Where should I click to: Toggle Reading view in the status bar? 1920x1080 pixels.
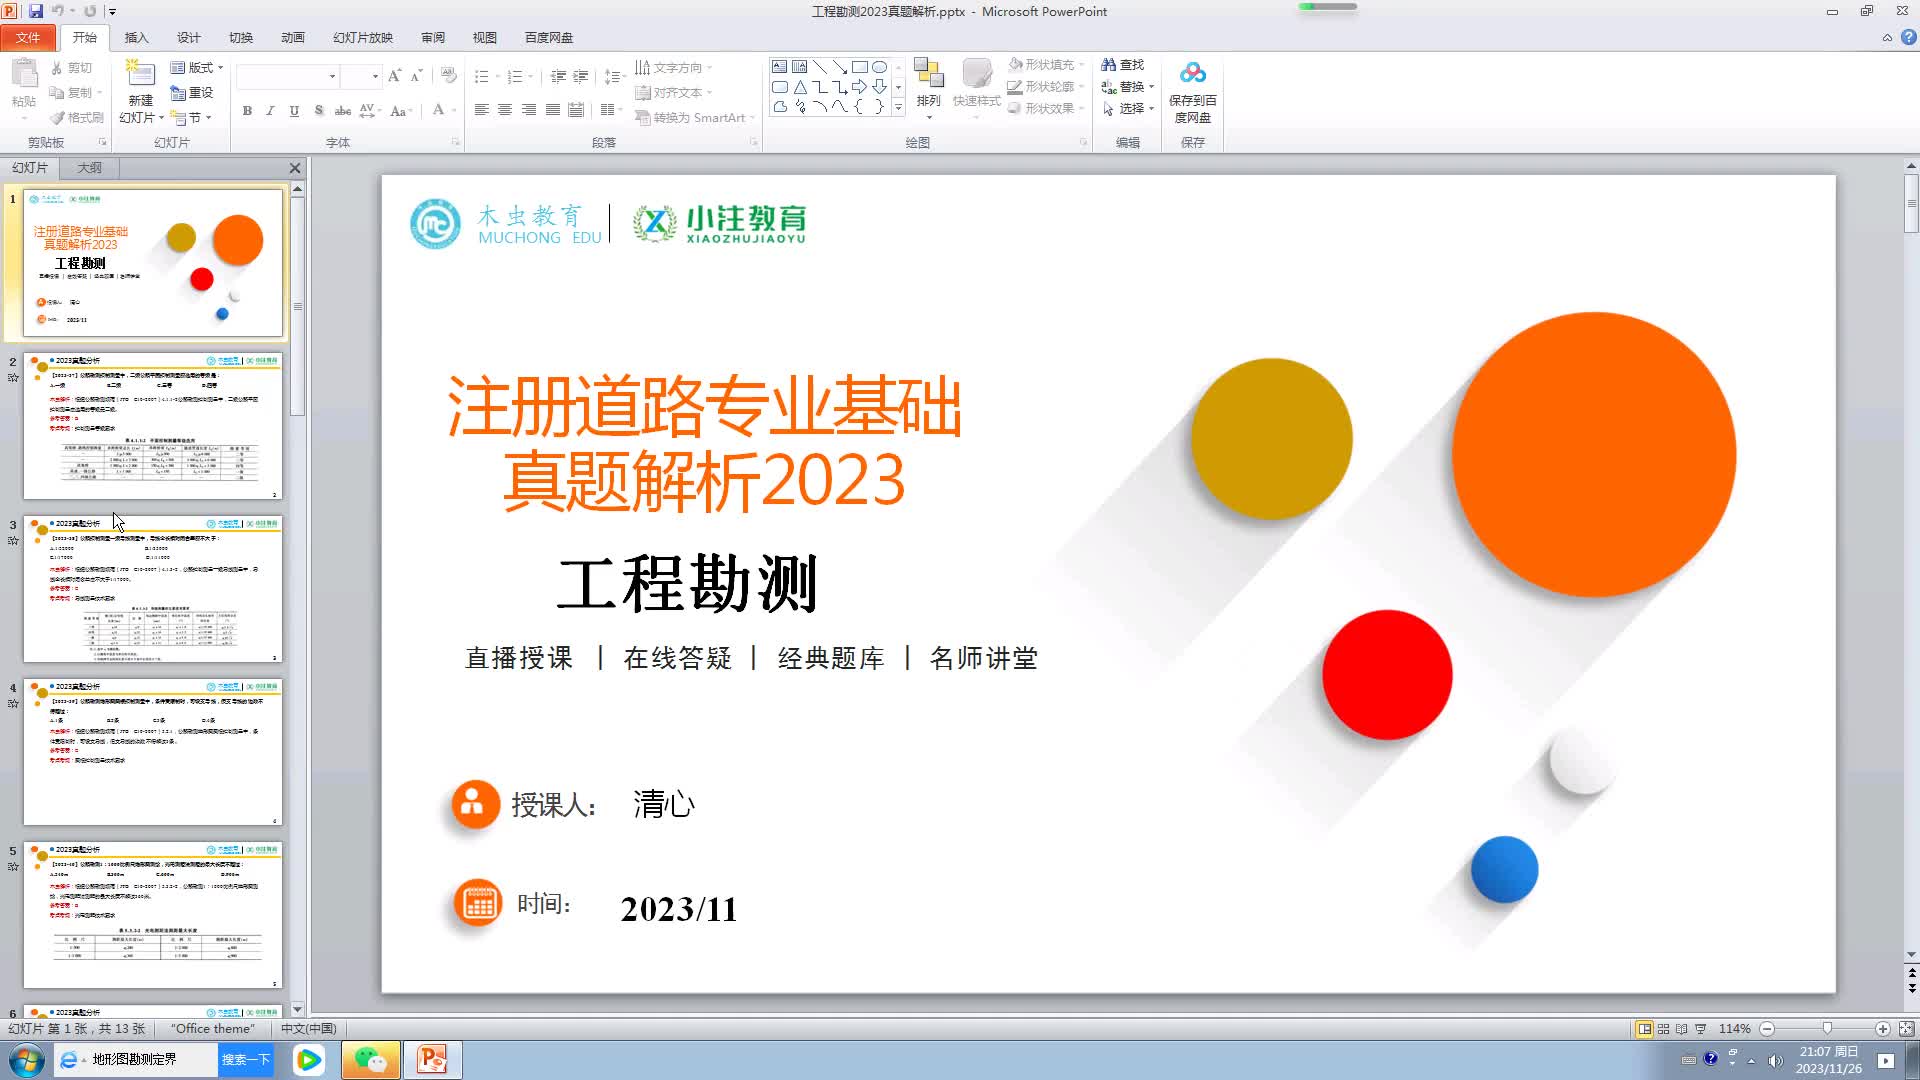tap(1681, 1028)
